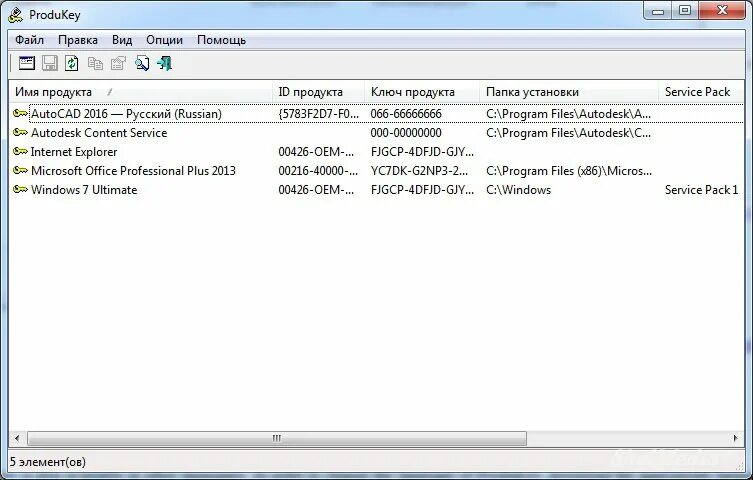Click the Service Pack 1 cell
This screenshot has width=753, height=480.
(701, 190)
